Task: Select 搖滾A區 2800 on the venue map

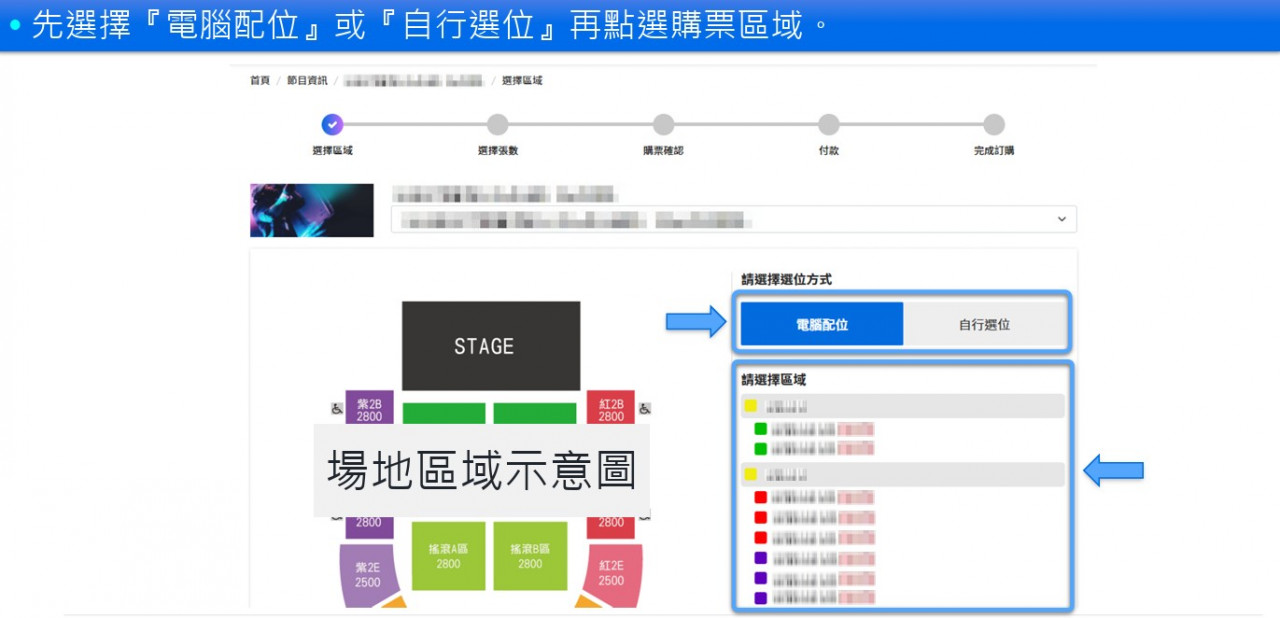Action: pyautogui.click(x=448, y=557)
